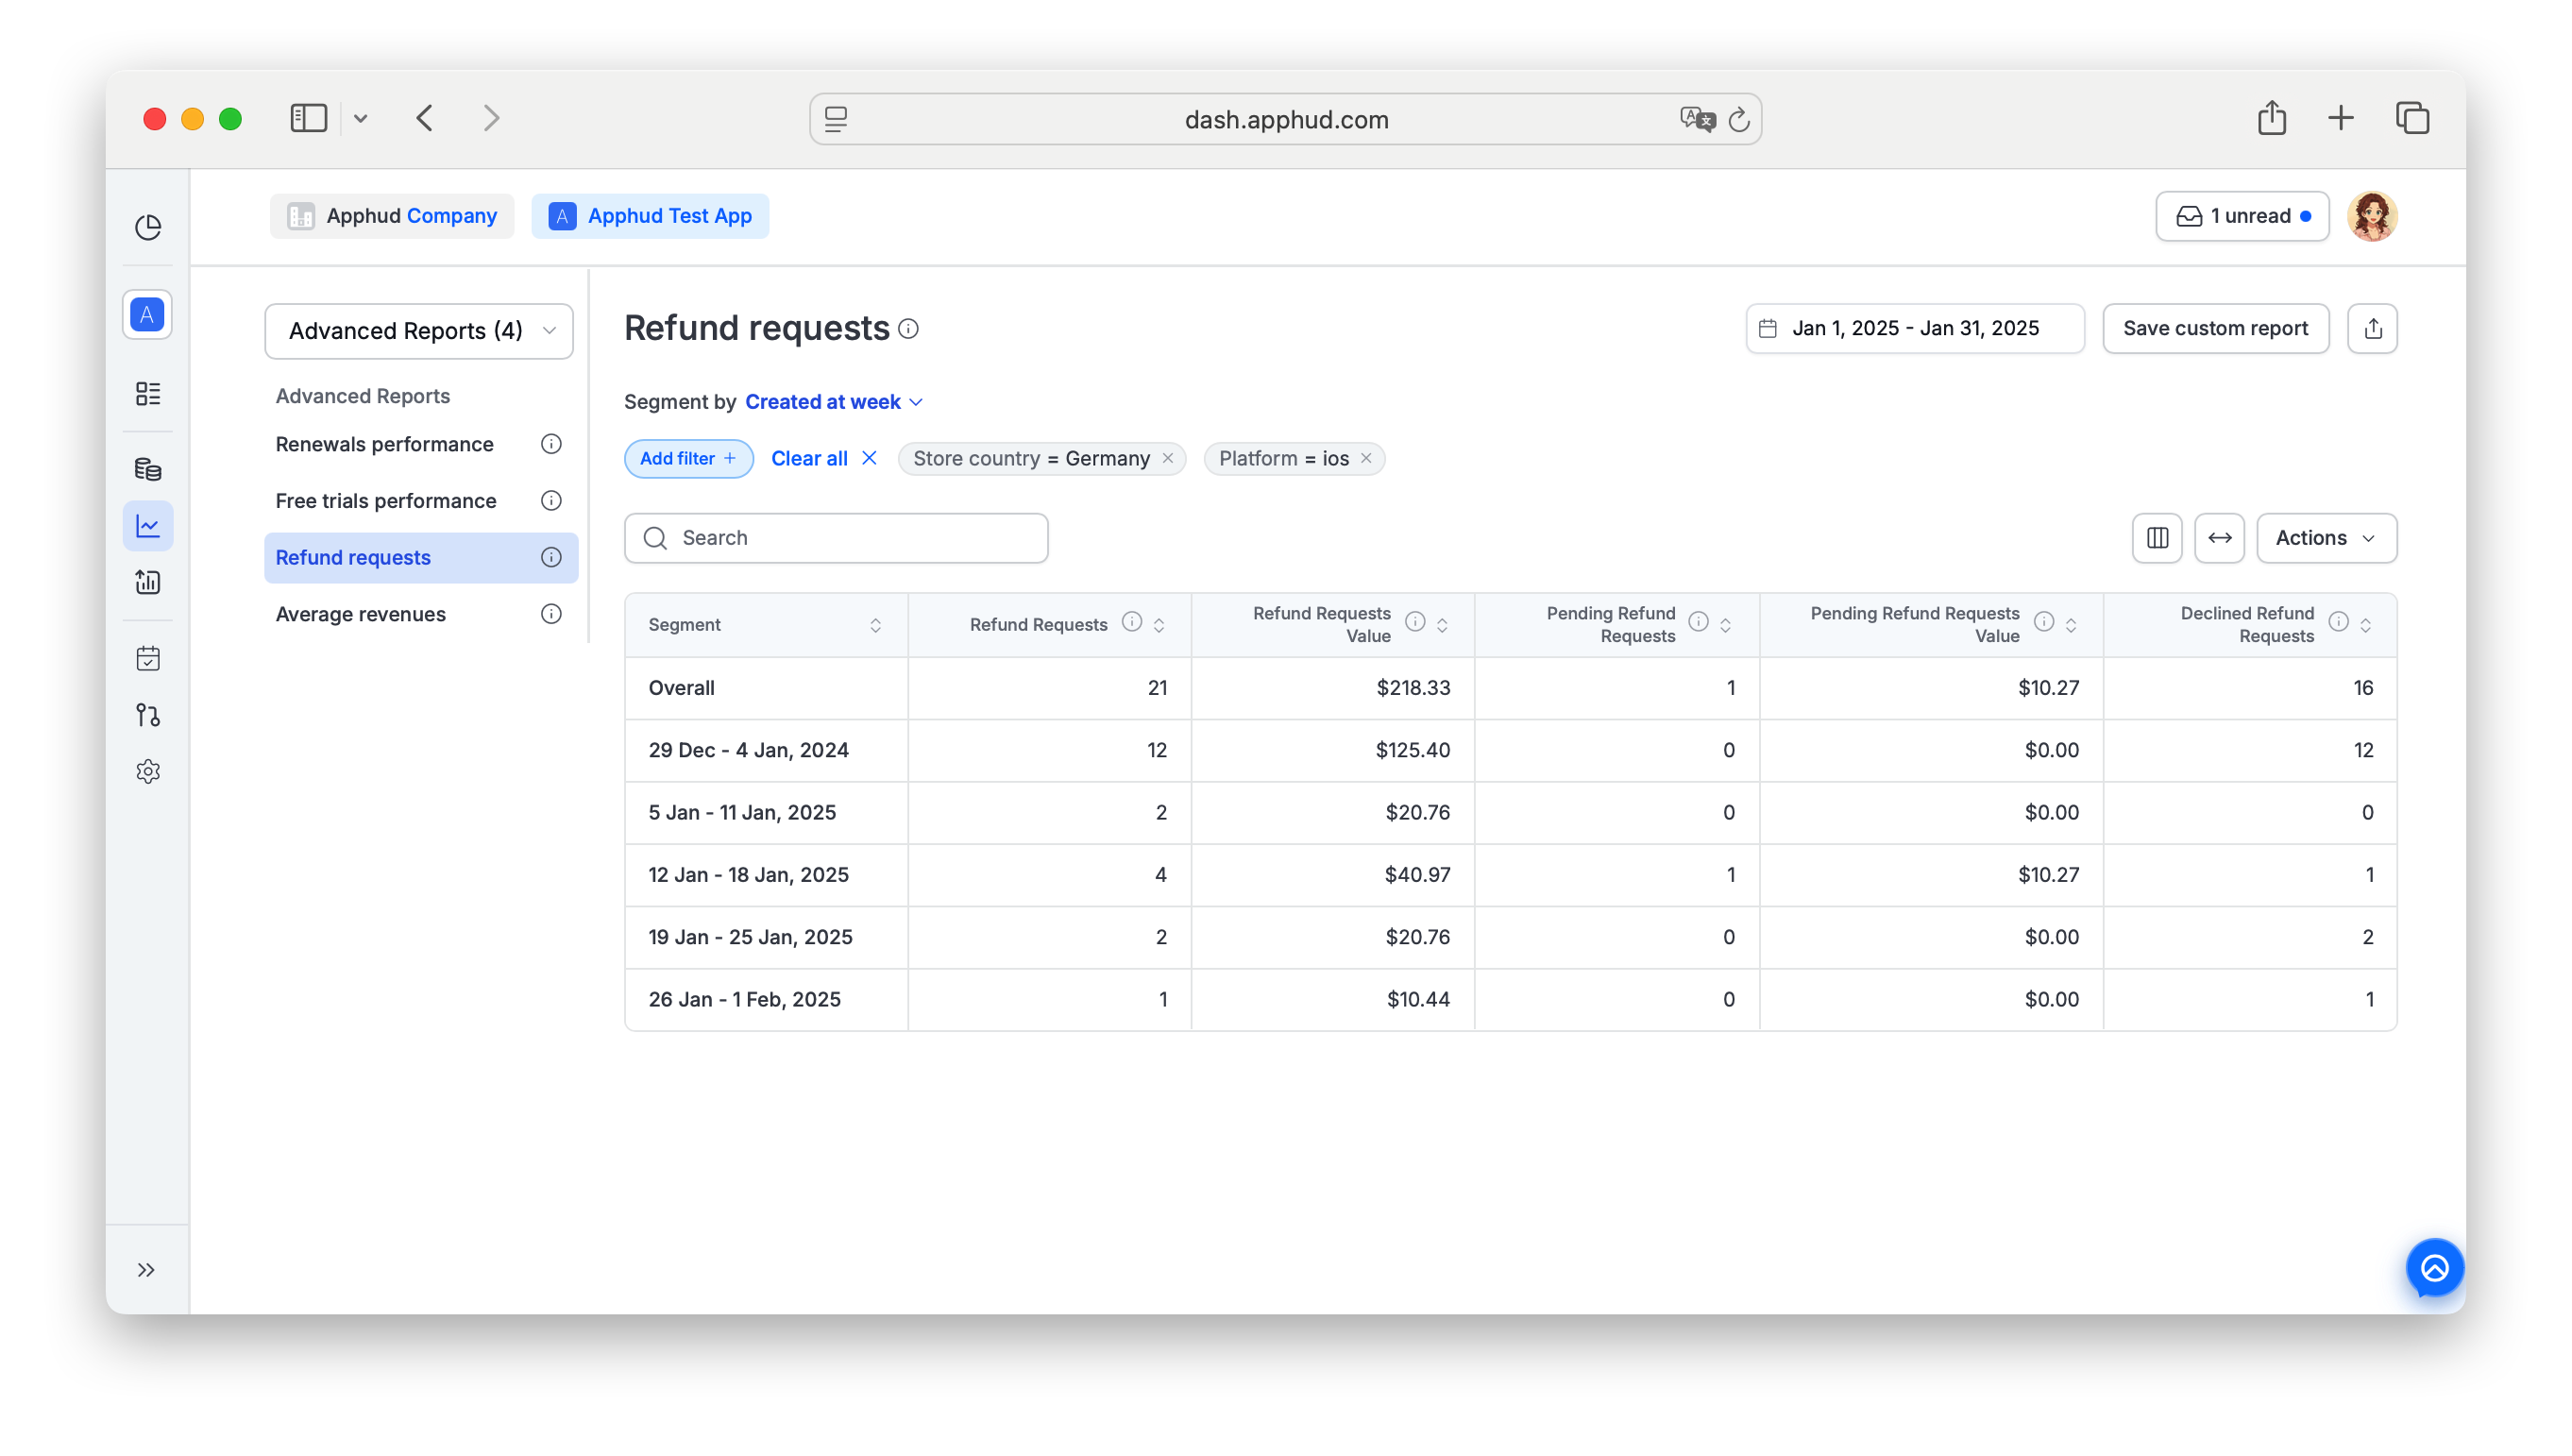
Task: Expand the sidebar with double chevron icon
Action: [146, 1270]
